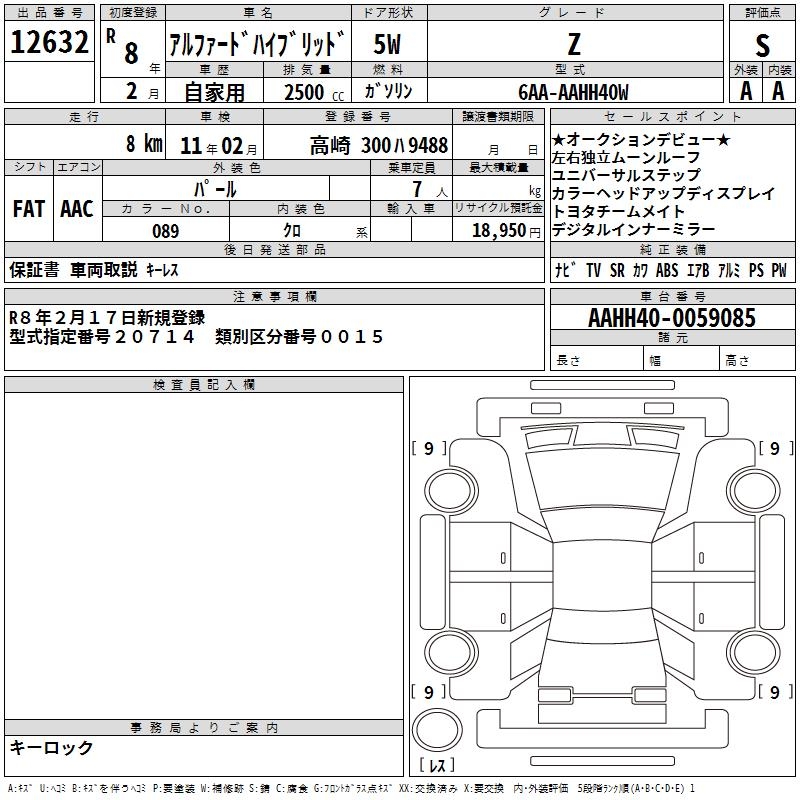Click the キーロック notice text
The image size is (800, 800).
pyautogui.click(x=52, y=748)
